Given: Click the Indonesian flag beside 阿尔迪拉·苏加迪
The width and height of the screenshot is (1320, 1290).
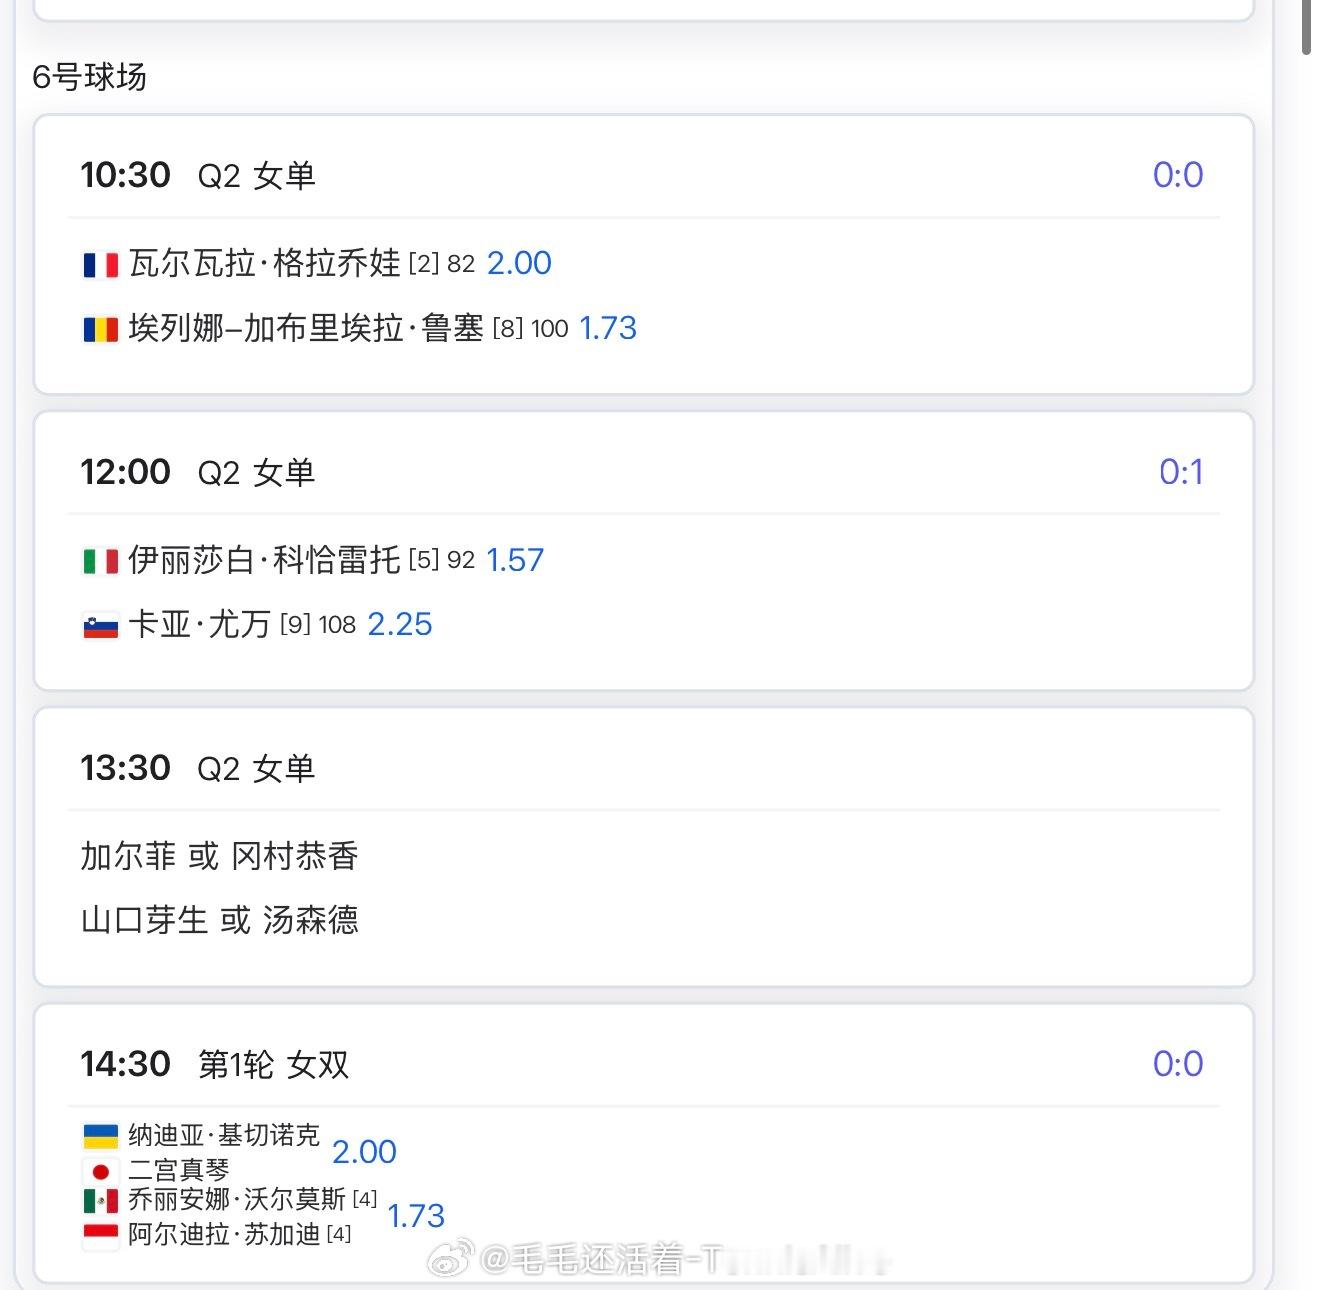Looking at the screenshot, I should pyautogui.click(x=100, y=1235).
